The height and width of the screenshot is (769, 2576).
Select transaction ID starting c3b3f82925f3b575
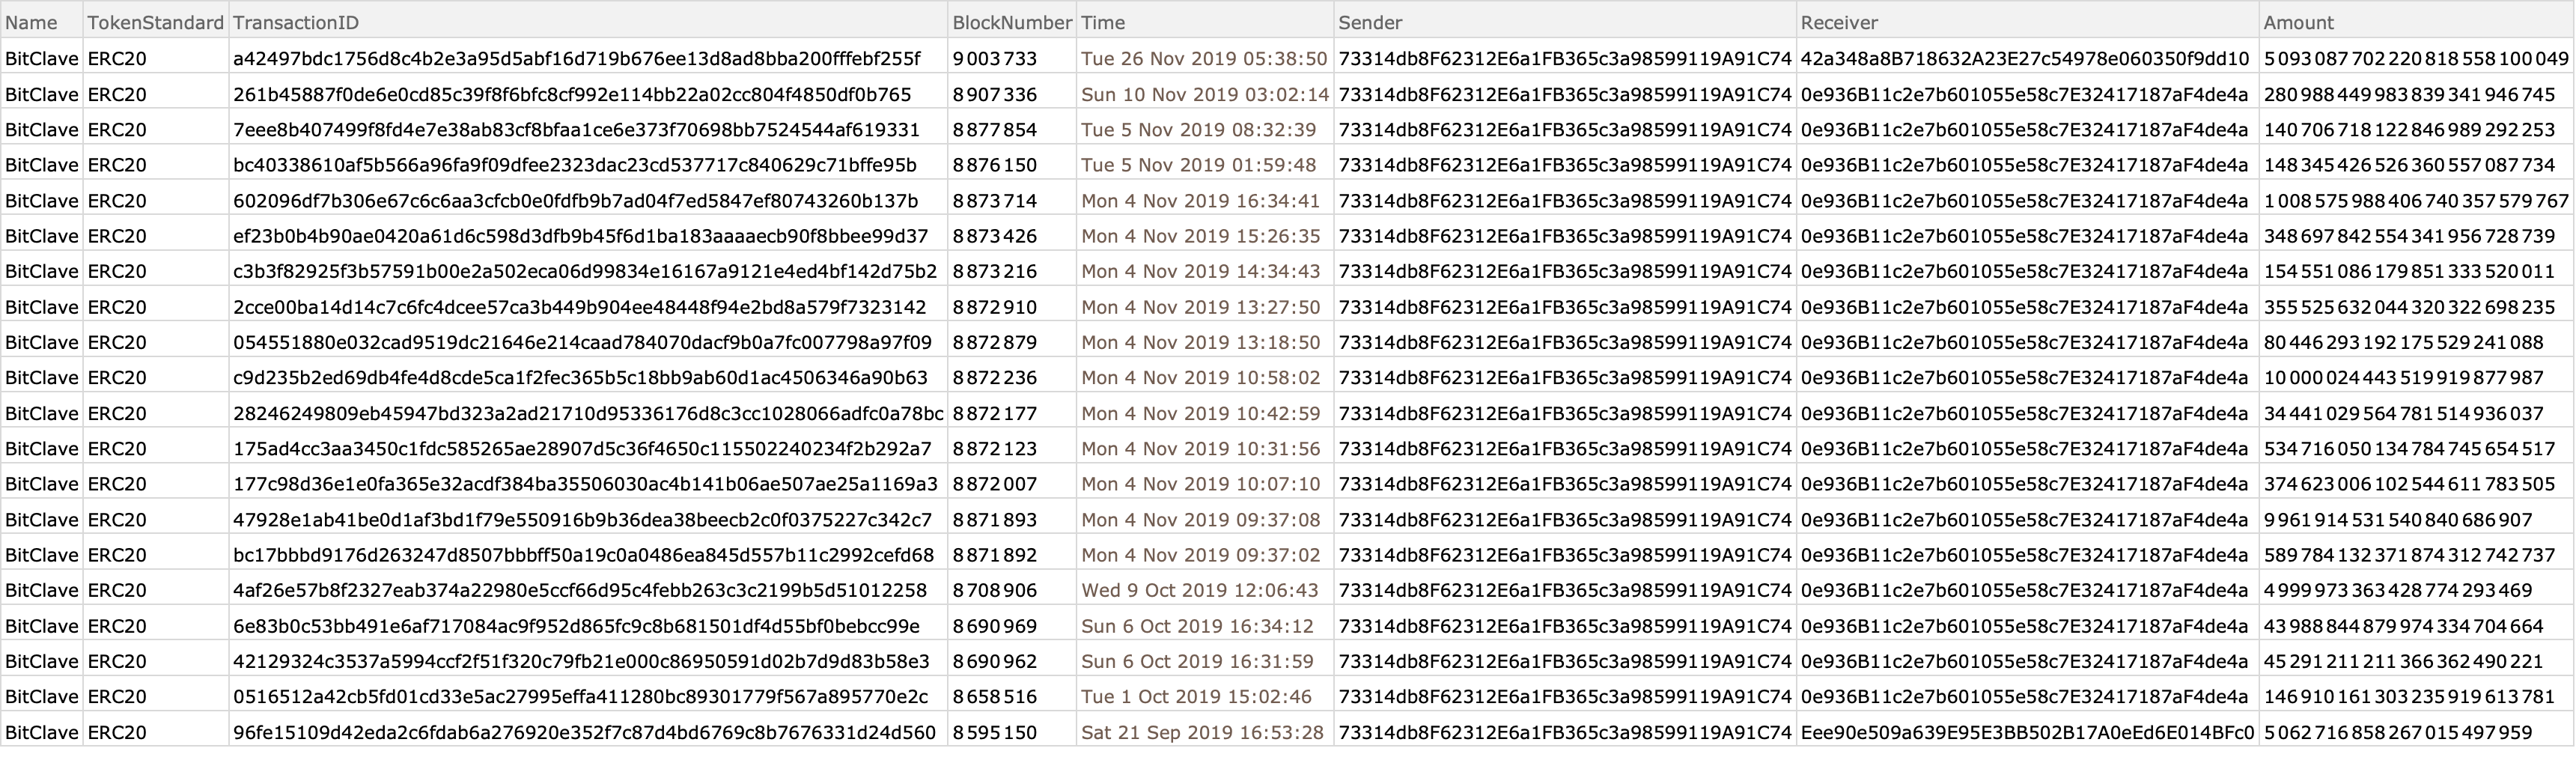coord(585,271)
